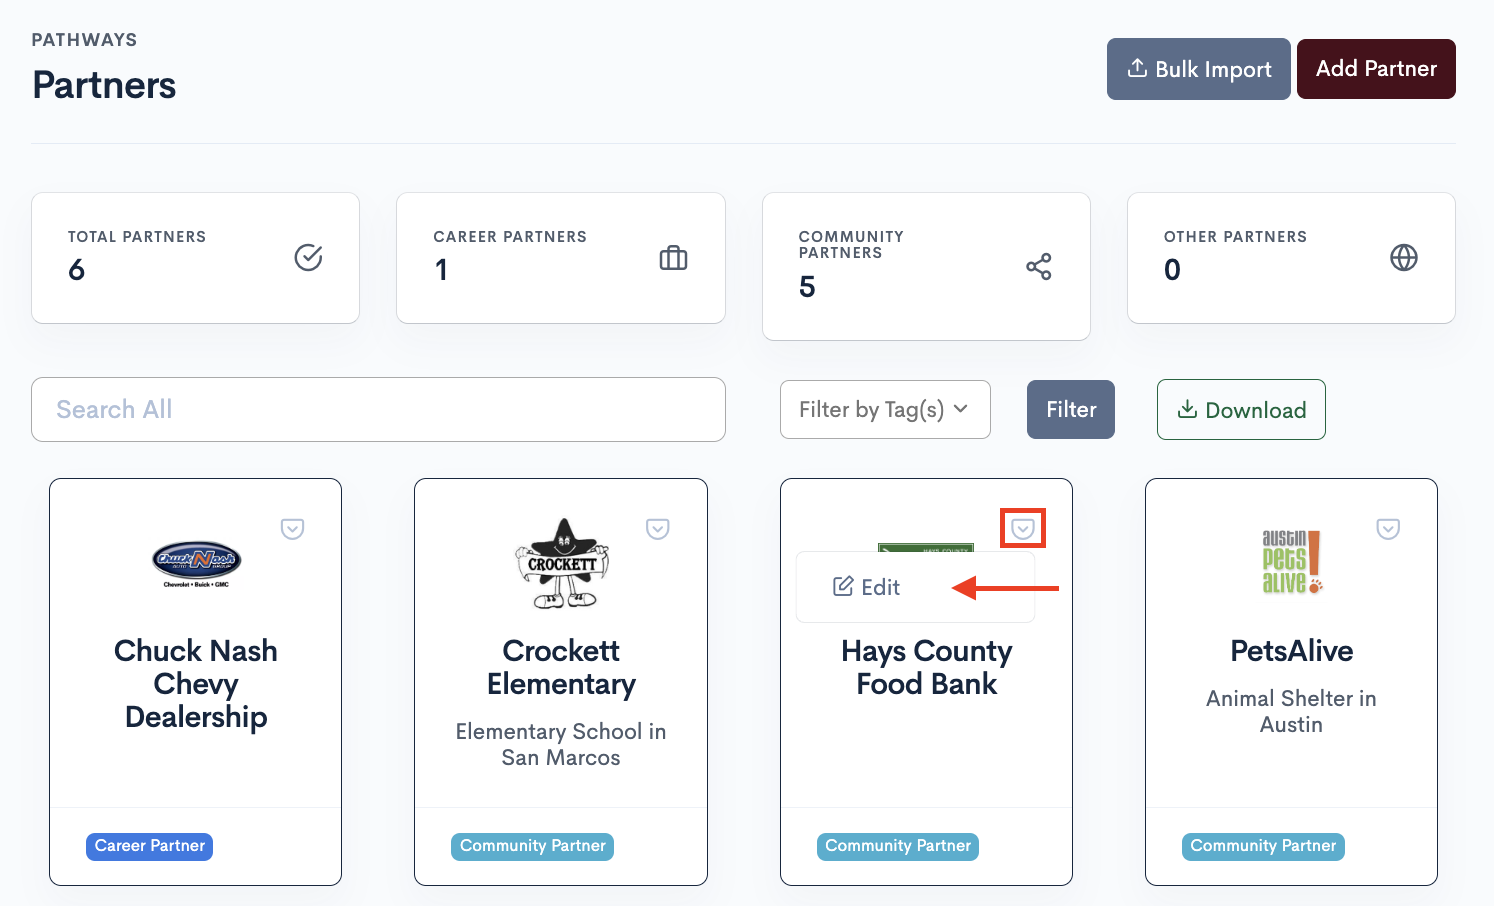The width and height of the screenshot is (1494, 906).
Task: Click the Other Partners globe icon
Action: tap(1403, 258)
